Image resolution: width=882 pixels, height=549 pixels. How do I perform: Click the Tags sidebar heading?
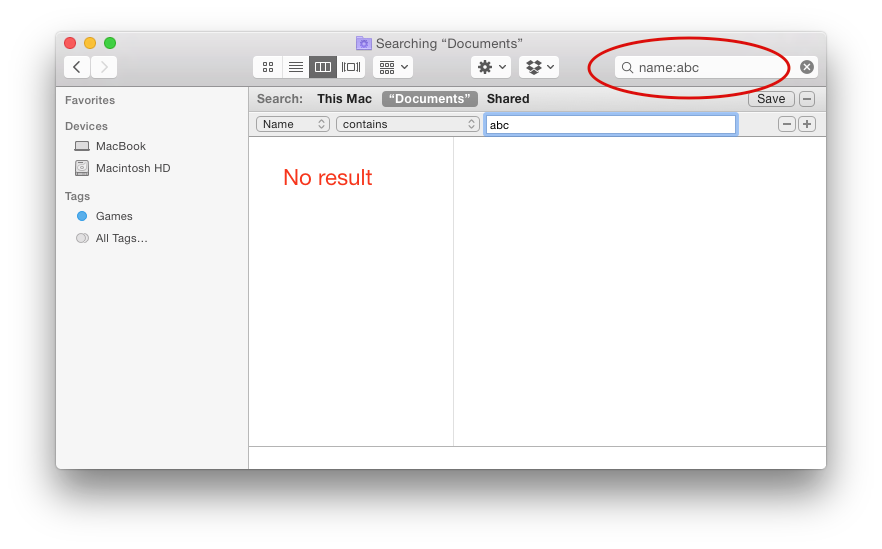click(x=77, y=196)
